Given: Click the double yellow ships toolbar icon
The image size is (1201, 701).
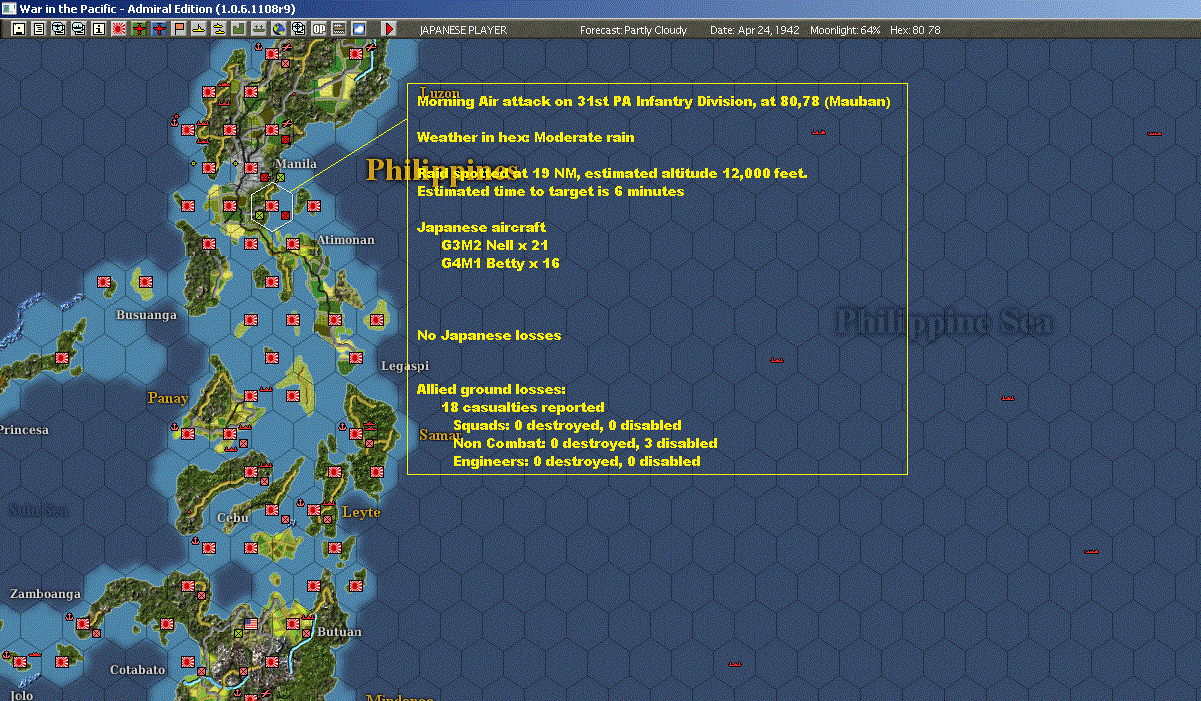Looking at the screenshot, I should [218, 29].
